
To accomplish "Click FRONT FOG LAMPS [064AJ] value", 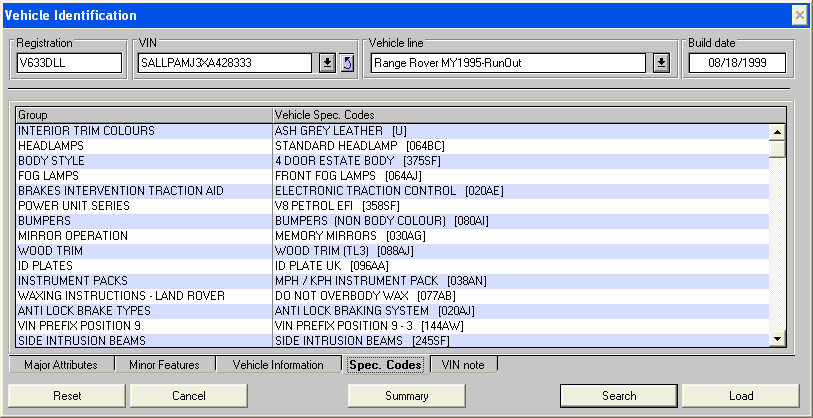I will 348,176.
